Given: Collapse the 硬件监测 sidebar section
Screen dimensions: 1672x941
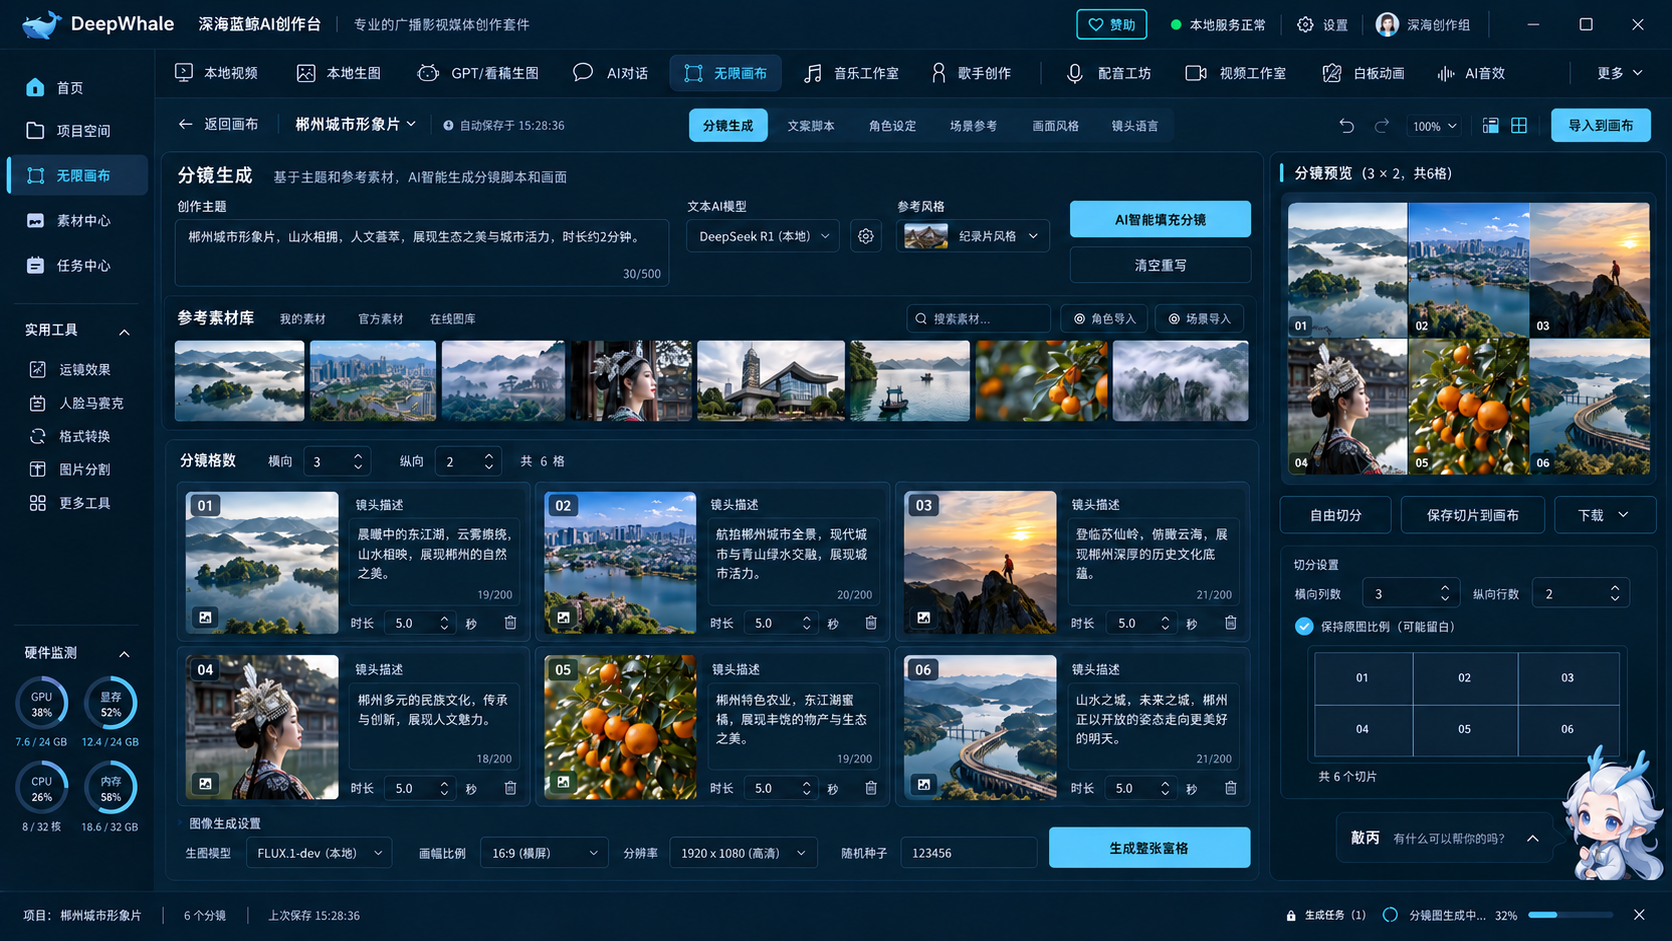Looking at the screenshot, I should coord(124,654).
